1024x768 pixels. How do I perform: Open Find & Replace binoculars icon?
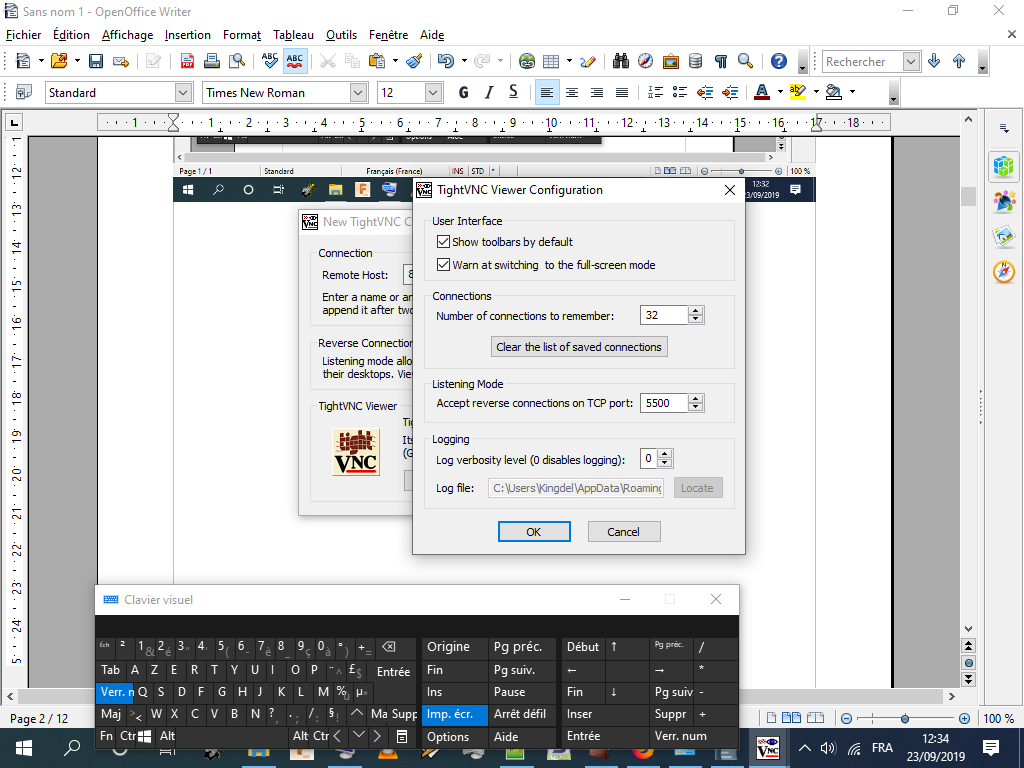(621, 61)
